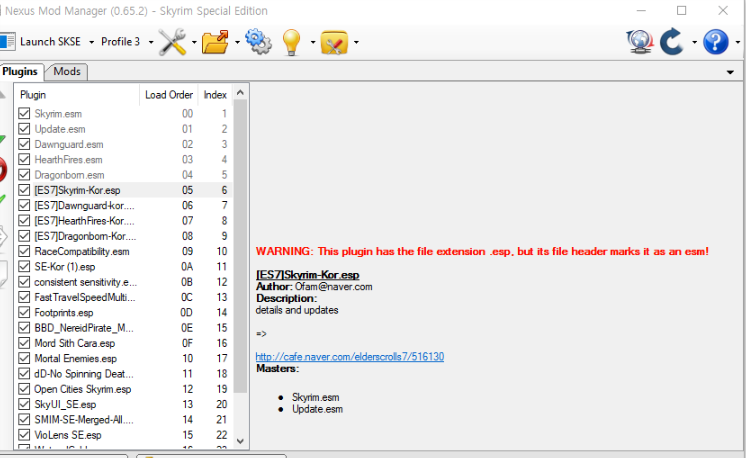Screen dimensions: 746x458
Task: Select the Plugins tab
Action: 20,72
